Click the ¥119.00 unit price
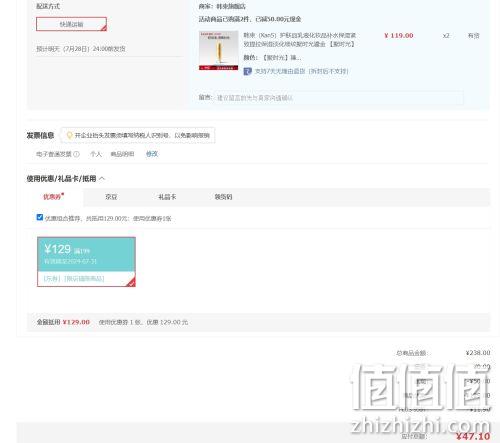The height and width of the screenshot is (443, 500). coord(399,36)
